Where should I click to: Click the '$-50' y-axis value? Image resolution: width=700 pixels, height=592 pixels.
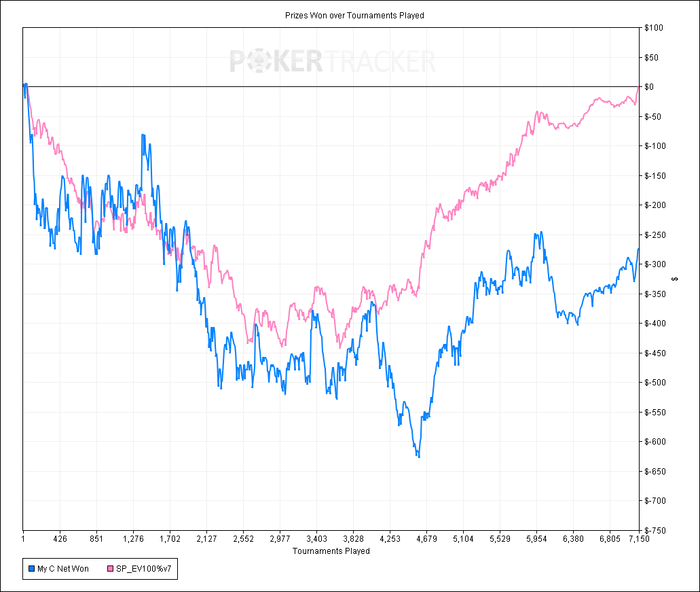[x=654, y=117]
